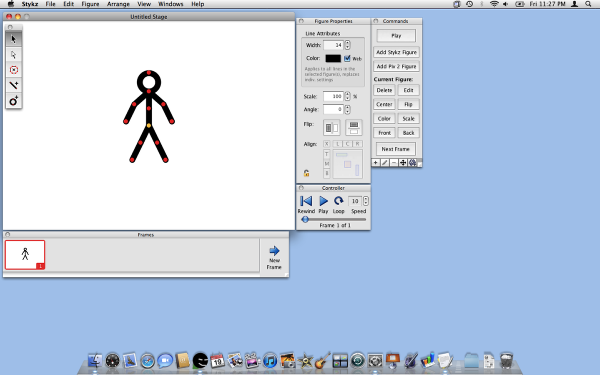The height and width of the screenshot is (375, 600).
Task: Click the minus icon in Commands panel
Action: click(394, 163)
